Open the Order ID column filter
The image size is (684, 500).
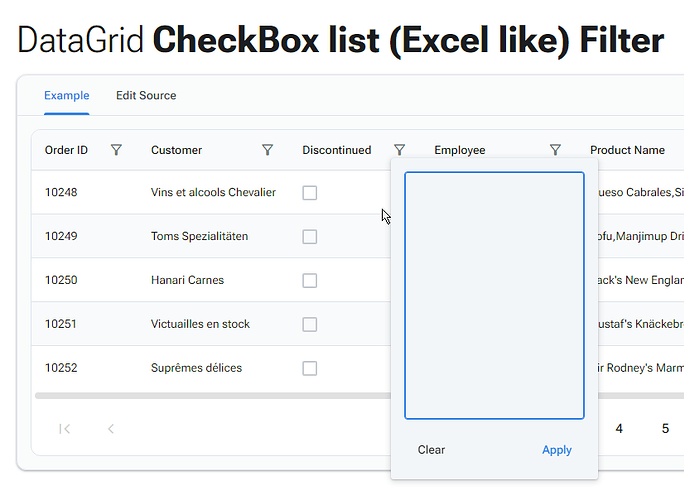pos(116,150)
